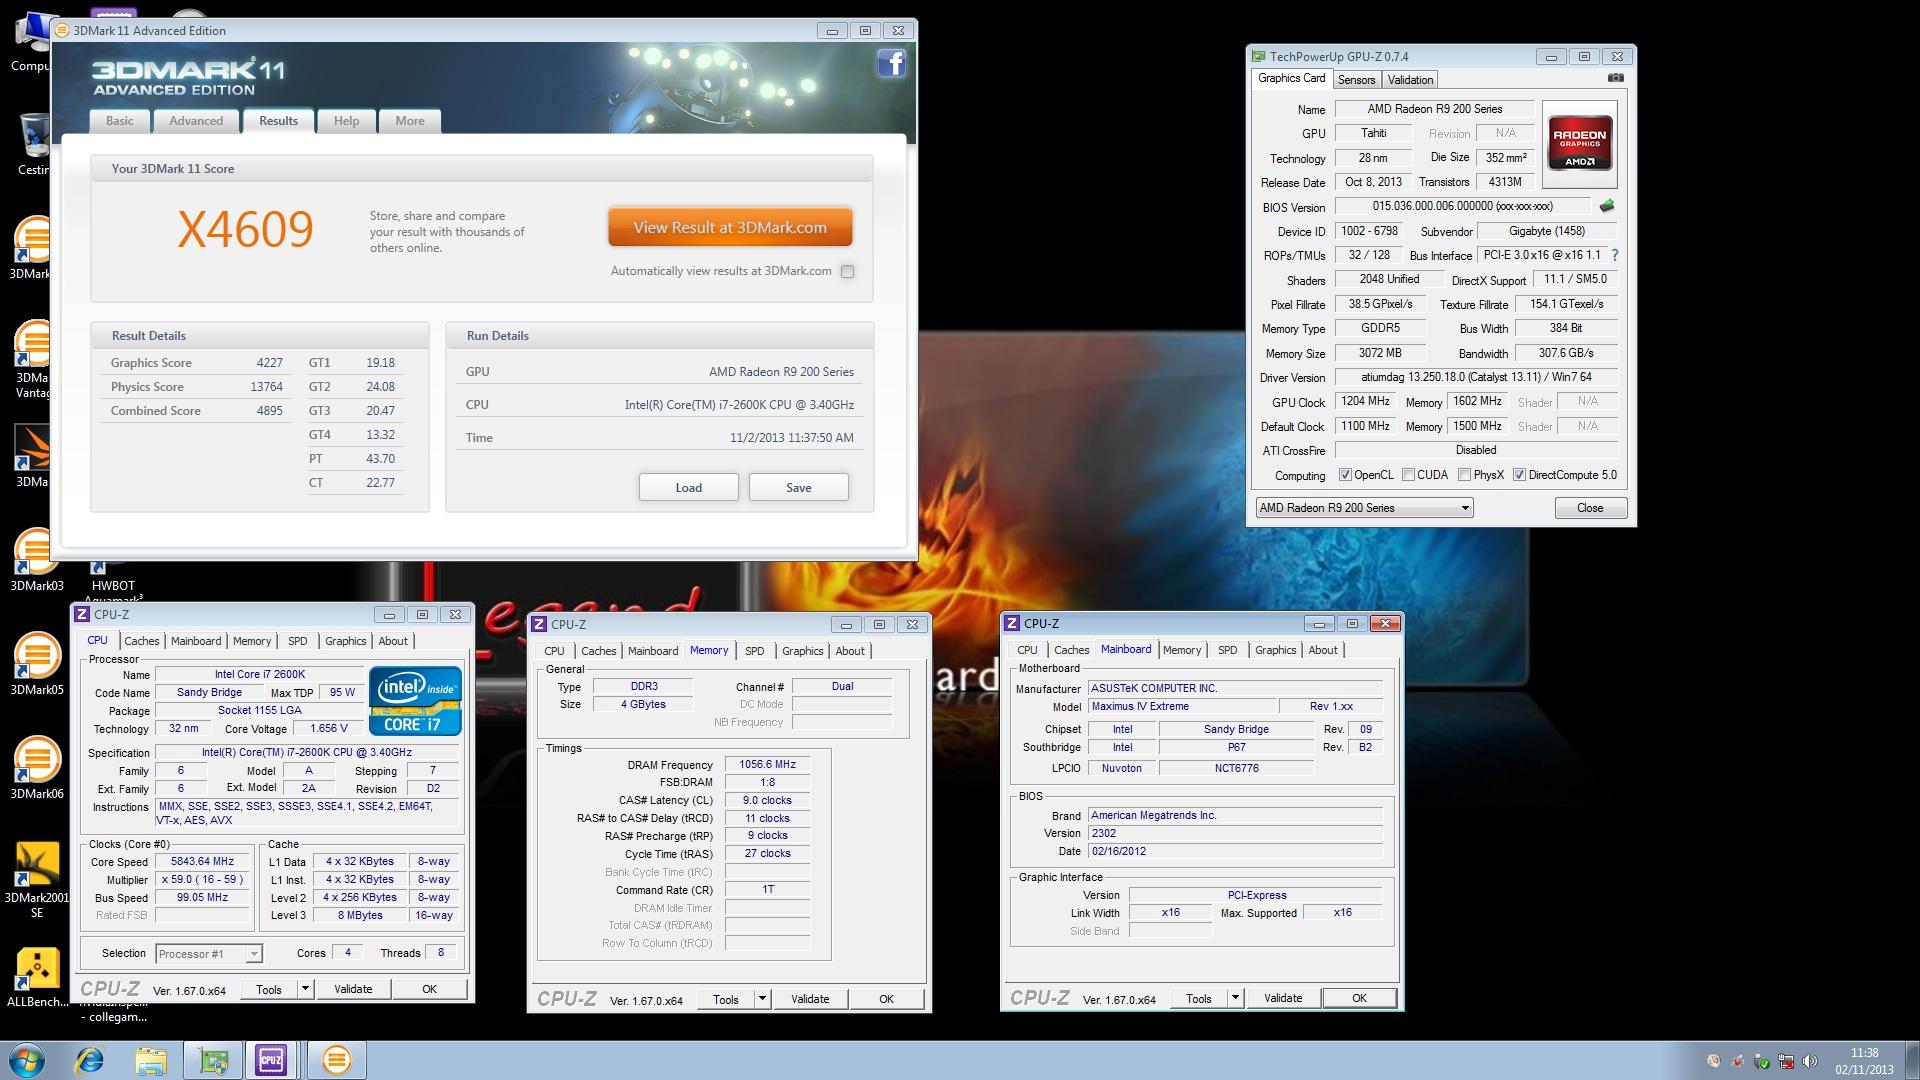Click the Load button in Run Details
Image resolution: width=1920 pixels, height=1080 pixels.
click(x=688, y=487)
